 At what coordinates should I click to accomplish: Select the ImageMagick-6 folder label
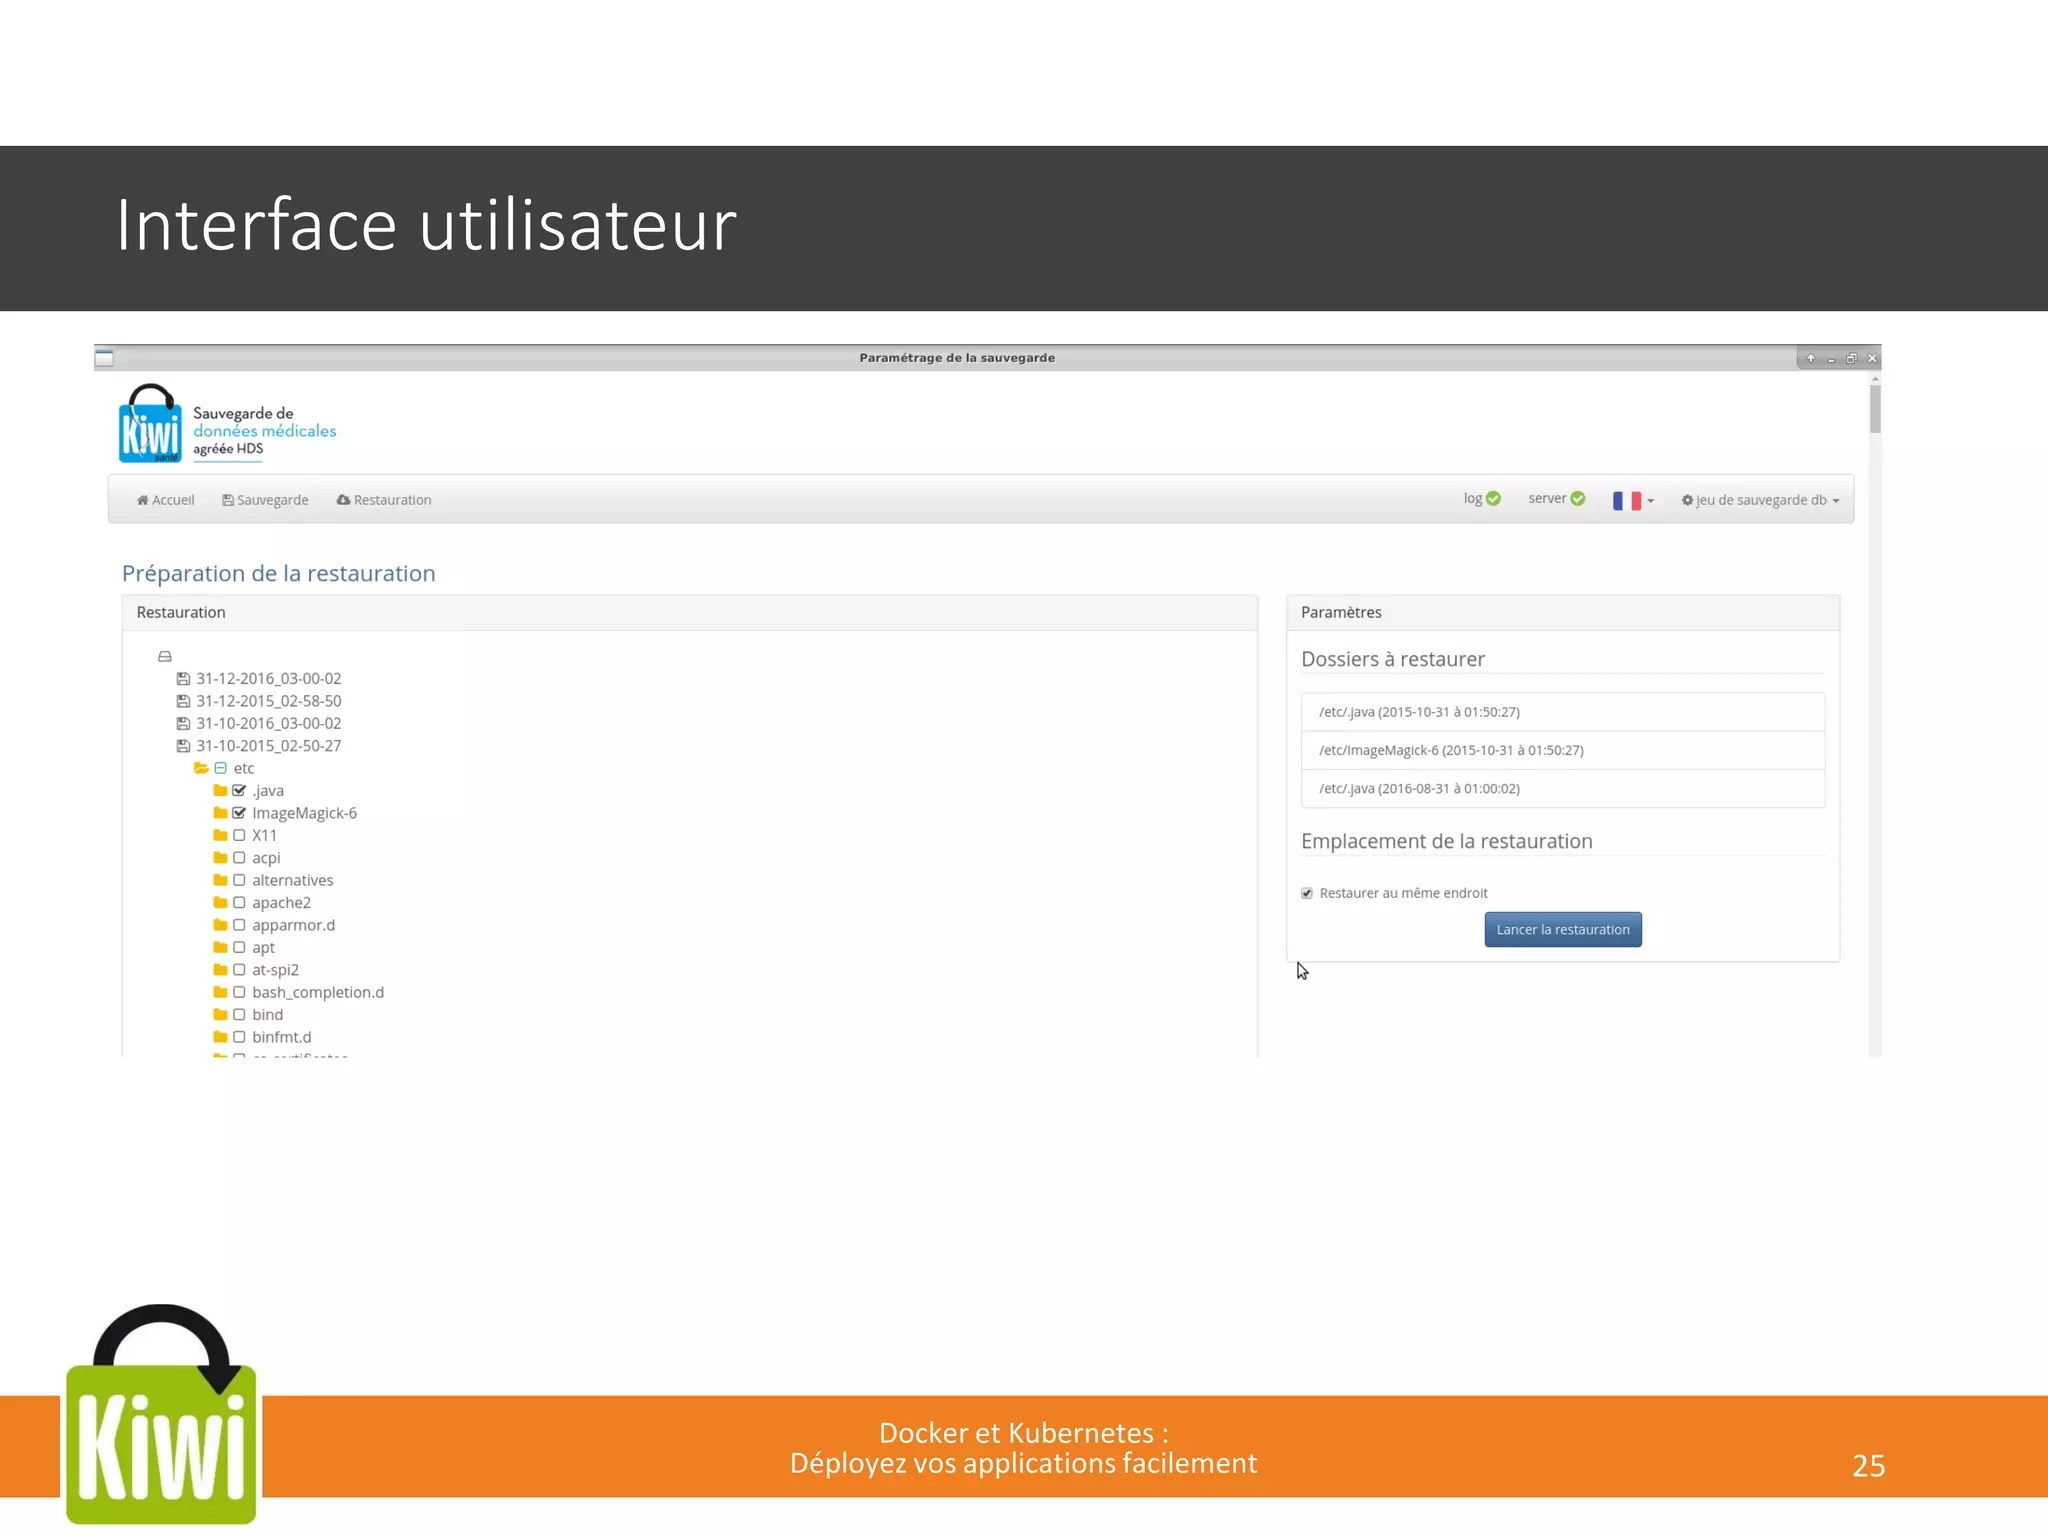coord(304,813)
